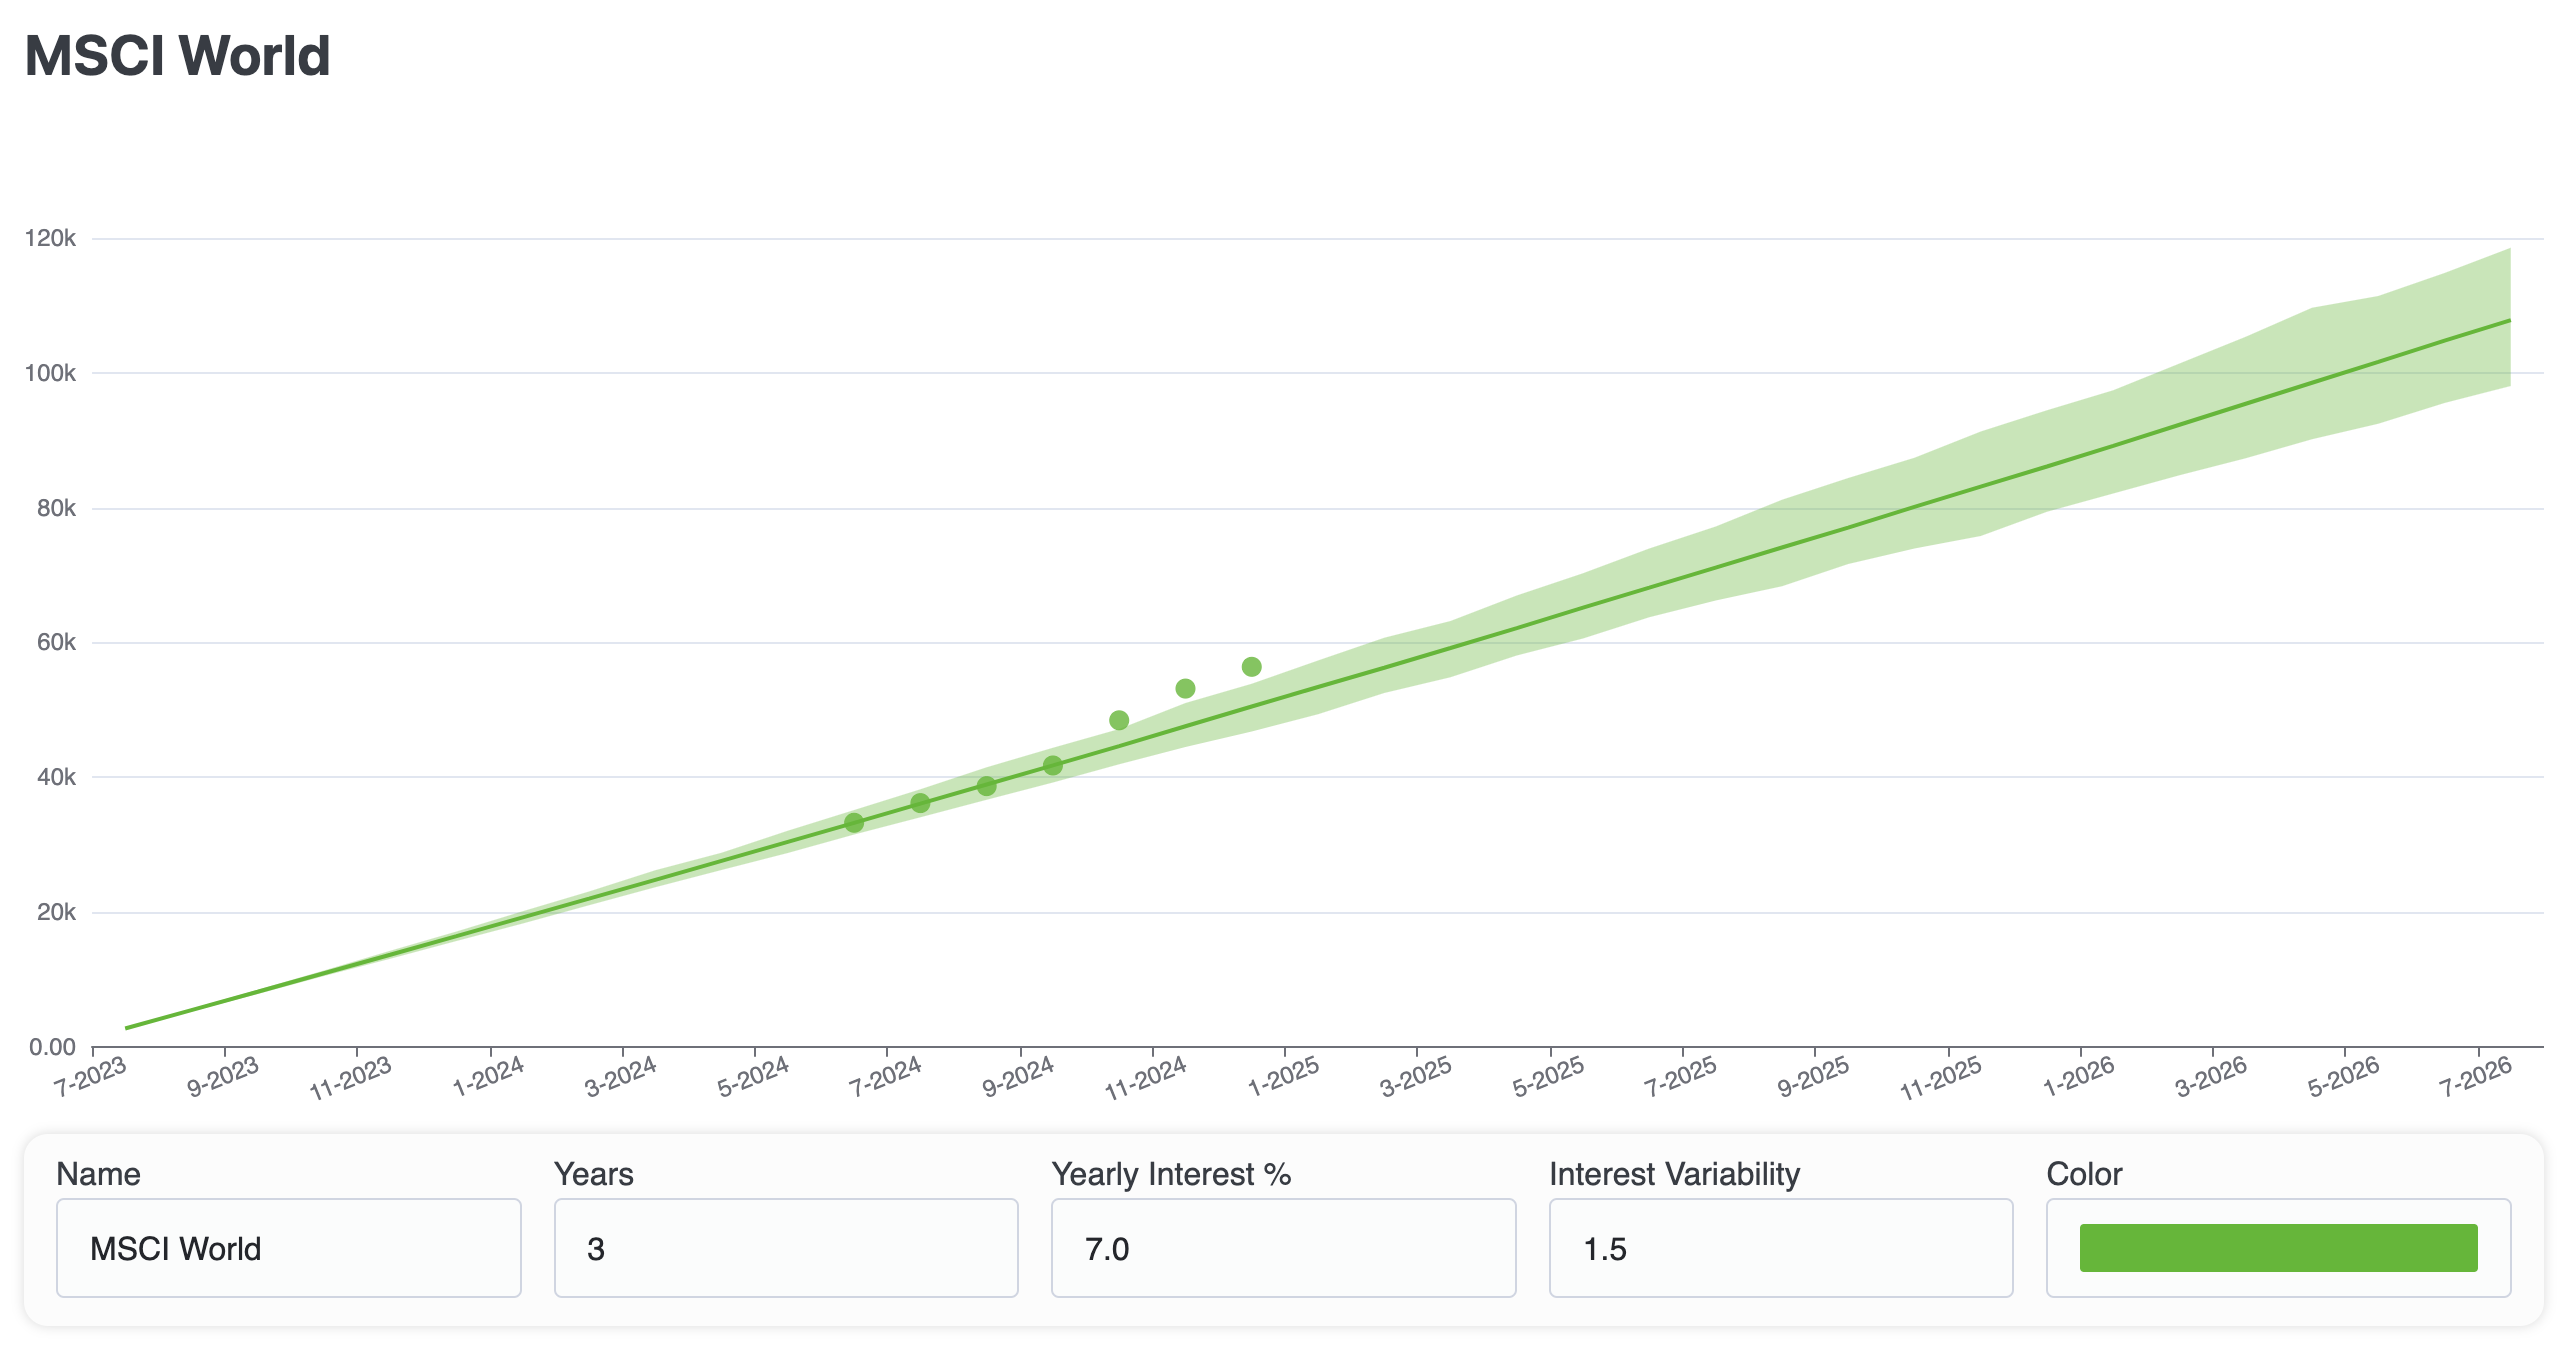
Task: Click the data point near 53k
Action: point(1185,688)
